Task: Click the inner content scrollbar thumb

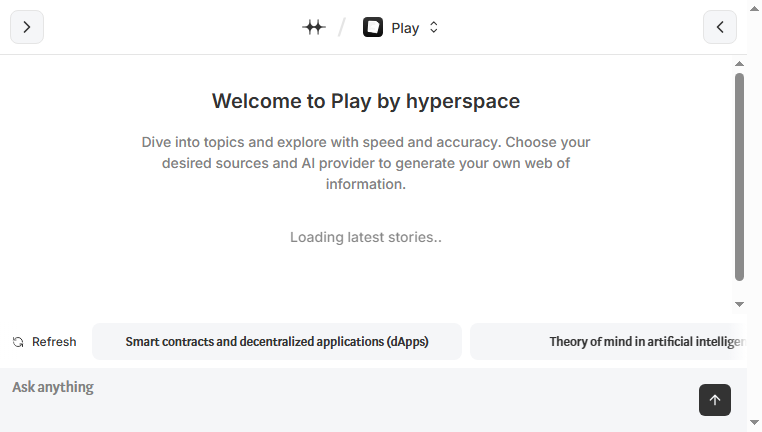Action: click(740, 177)
